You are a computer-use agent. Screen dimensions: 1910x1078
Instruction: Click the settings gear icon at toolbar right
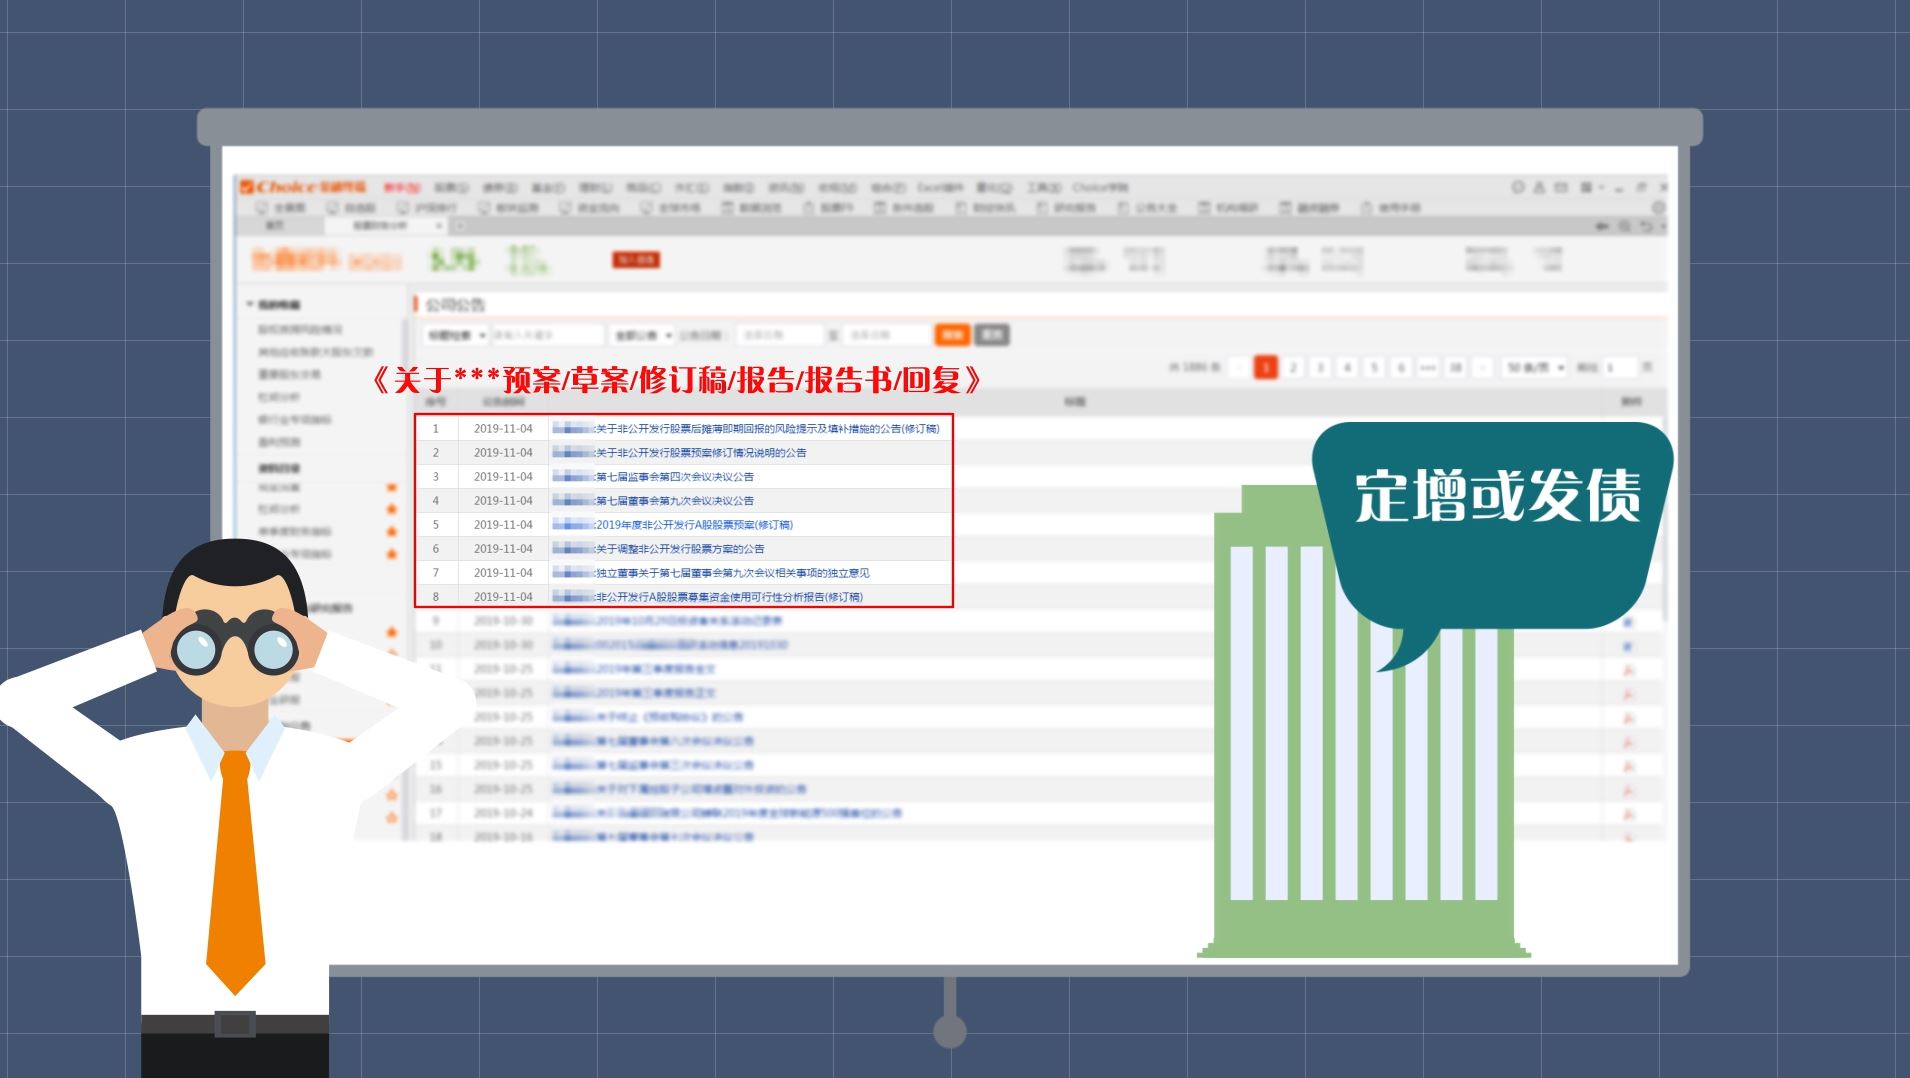click(1658, 208)
